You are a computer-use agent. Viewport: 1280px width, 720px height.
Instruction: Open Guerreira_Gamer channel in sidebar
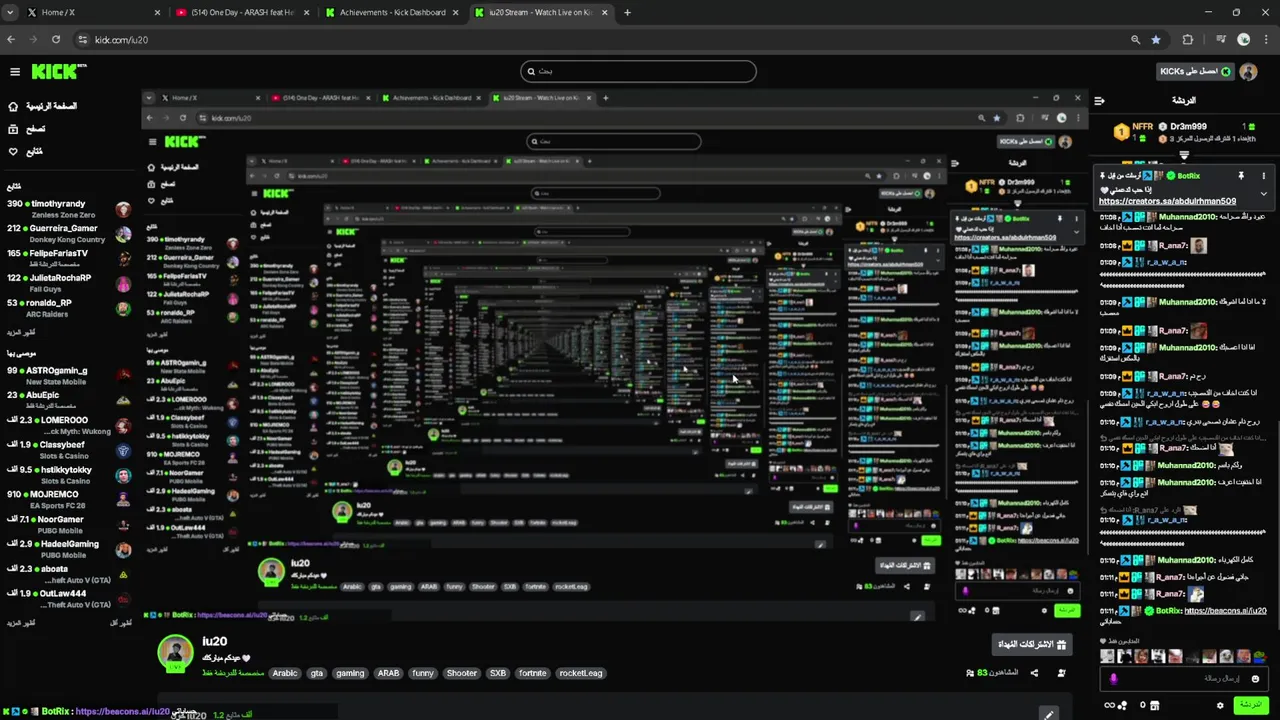tap(68, 234)
